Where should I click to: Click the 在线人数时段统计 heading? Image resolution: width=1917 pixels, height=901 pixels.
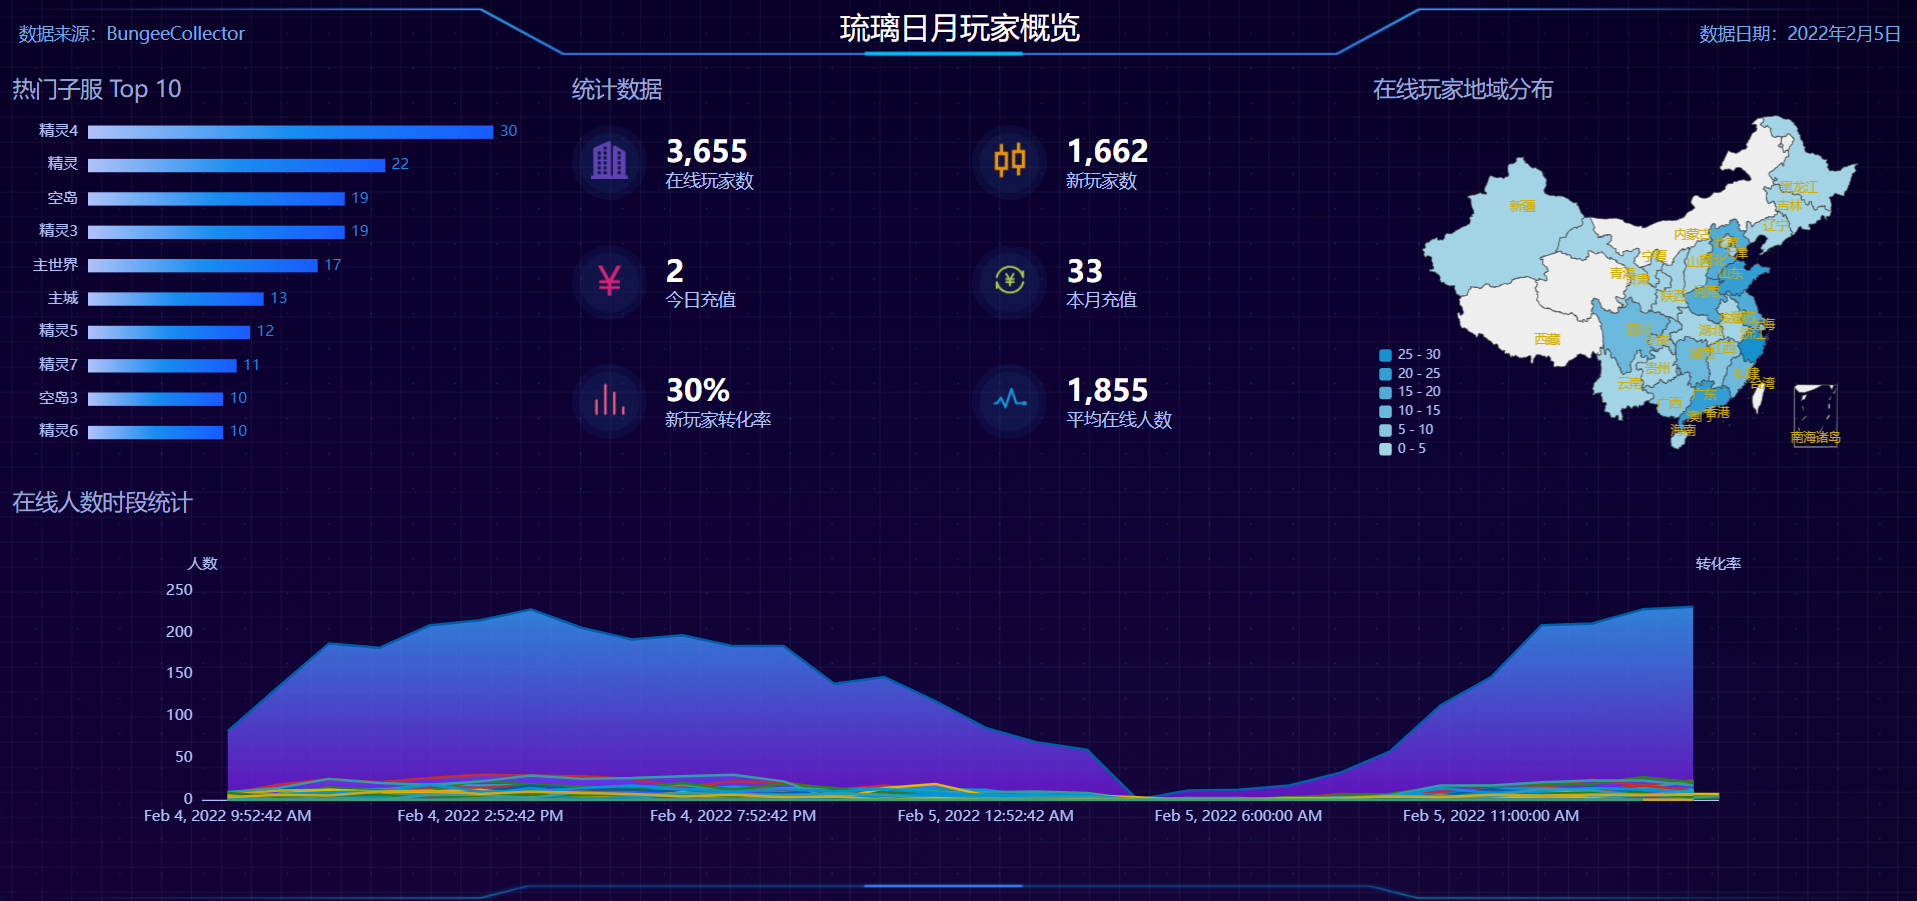pos(102,502)
